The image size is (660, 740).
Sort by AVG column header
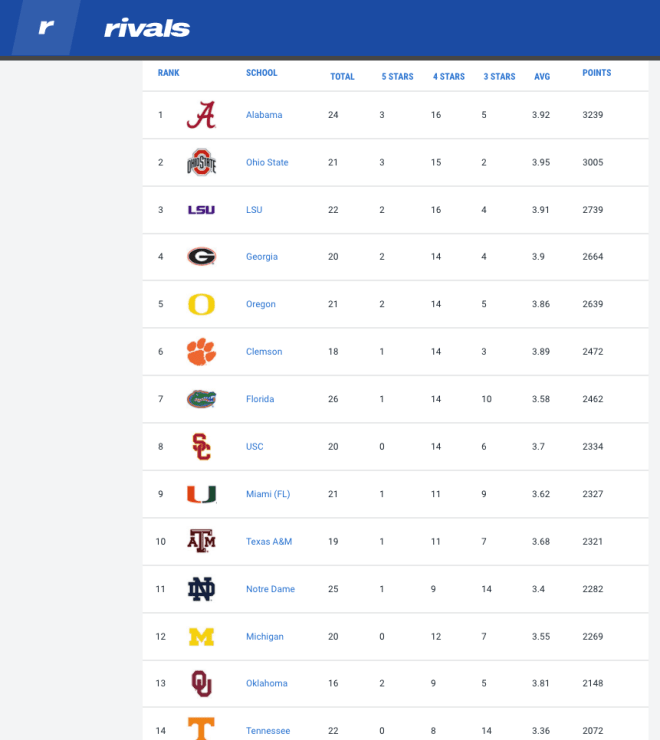coord(542,76)
